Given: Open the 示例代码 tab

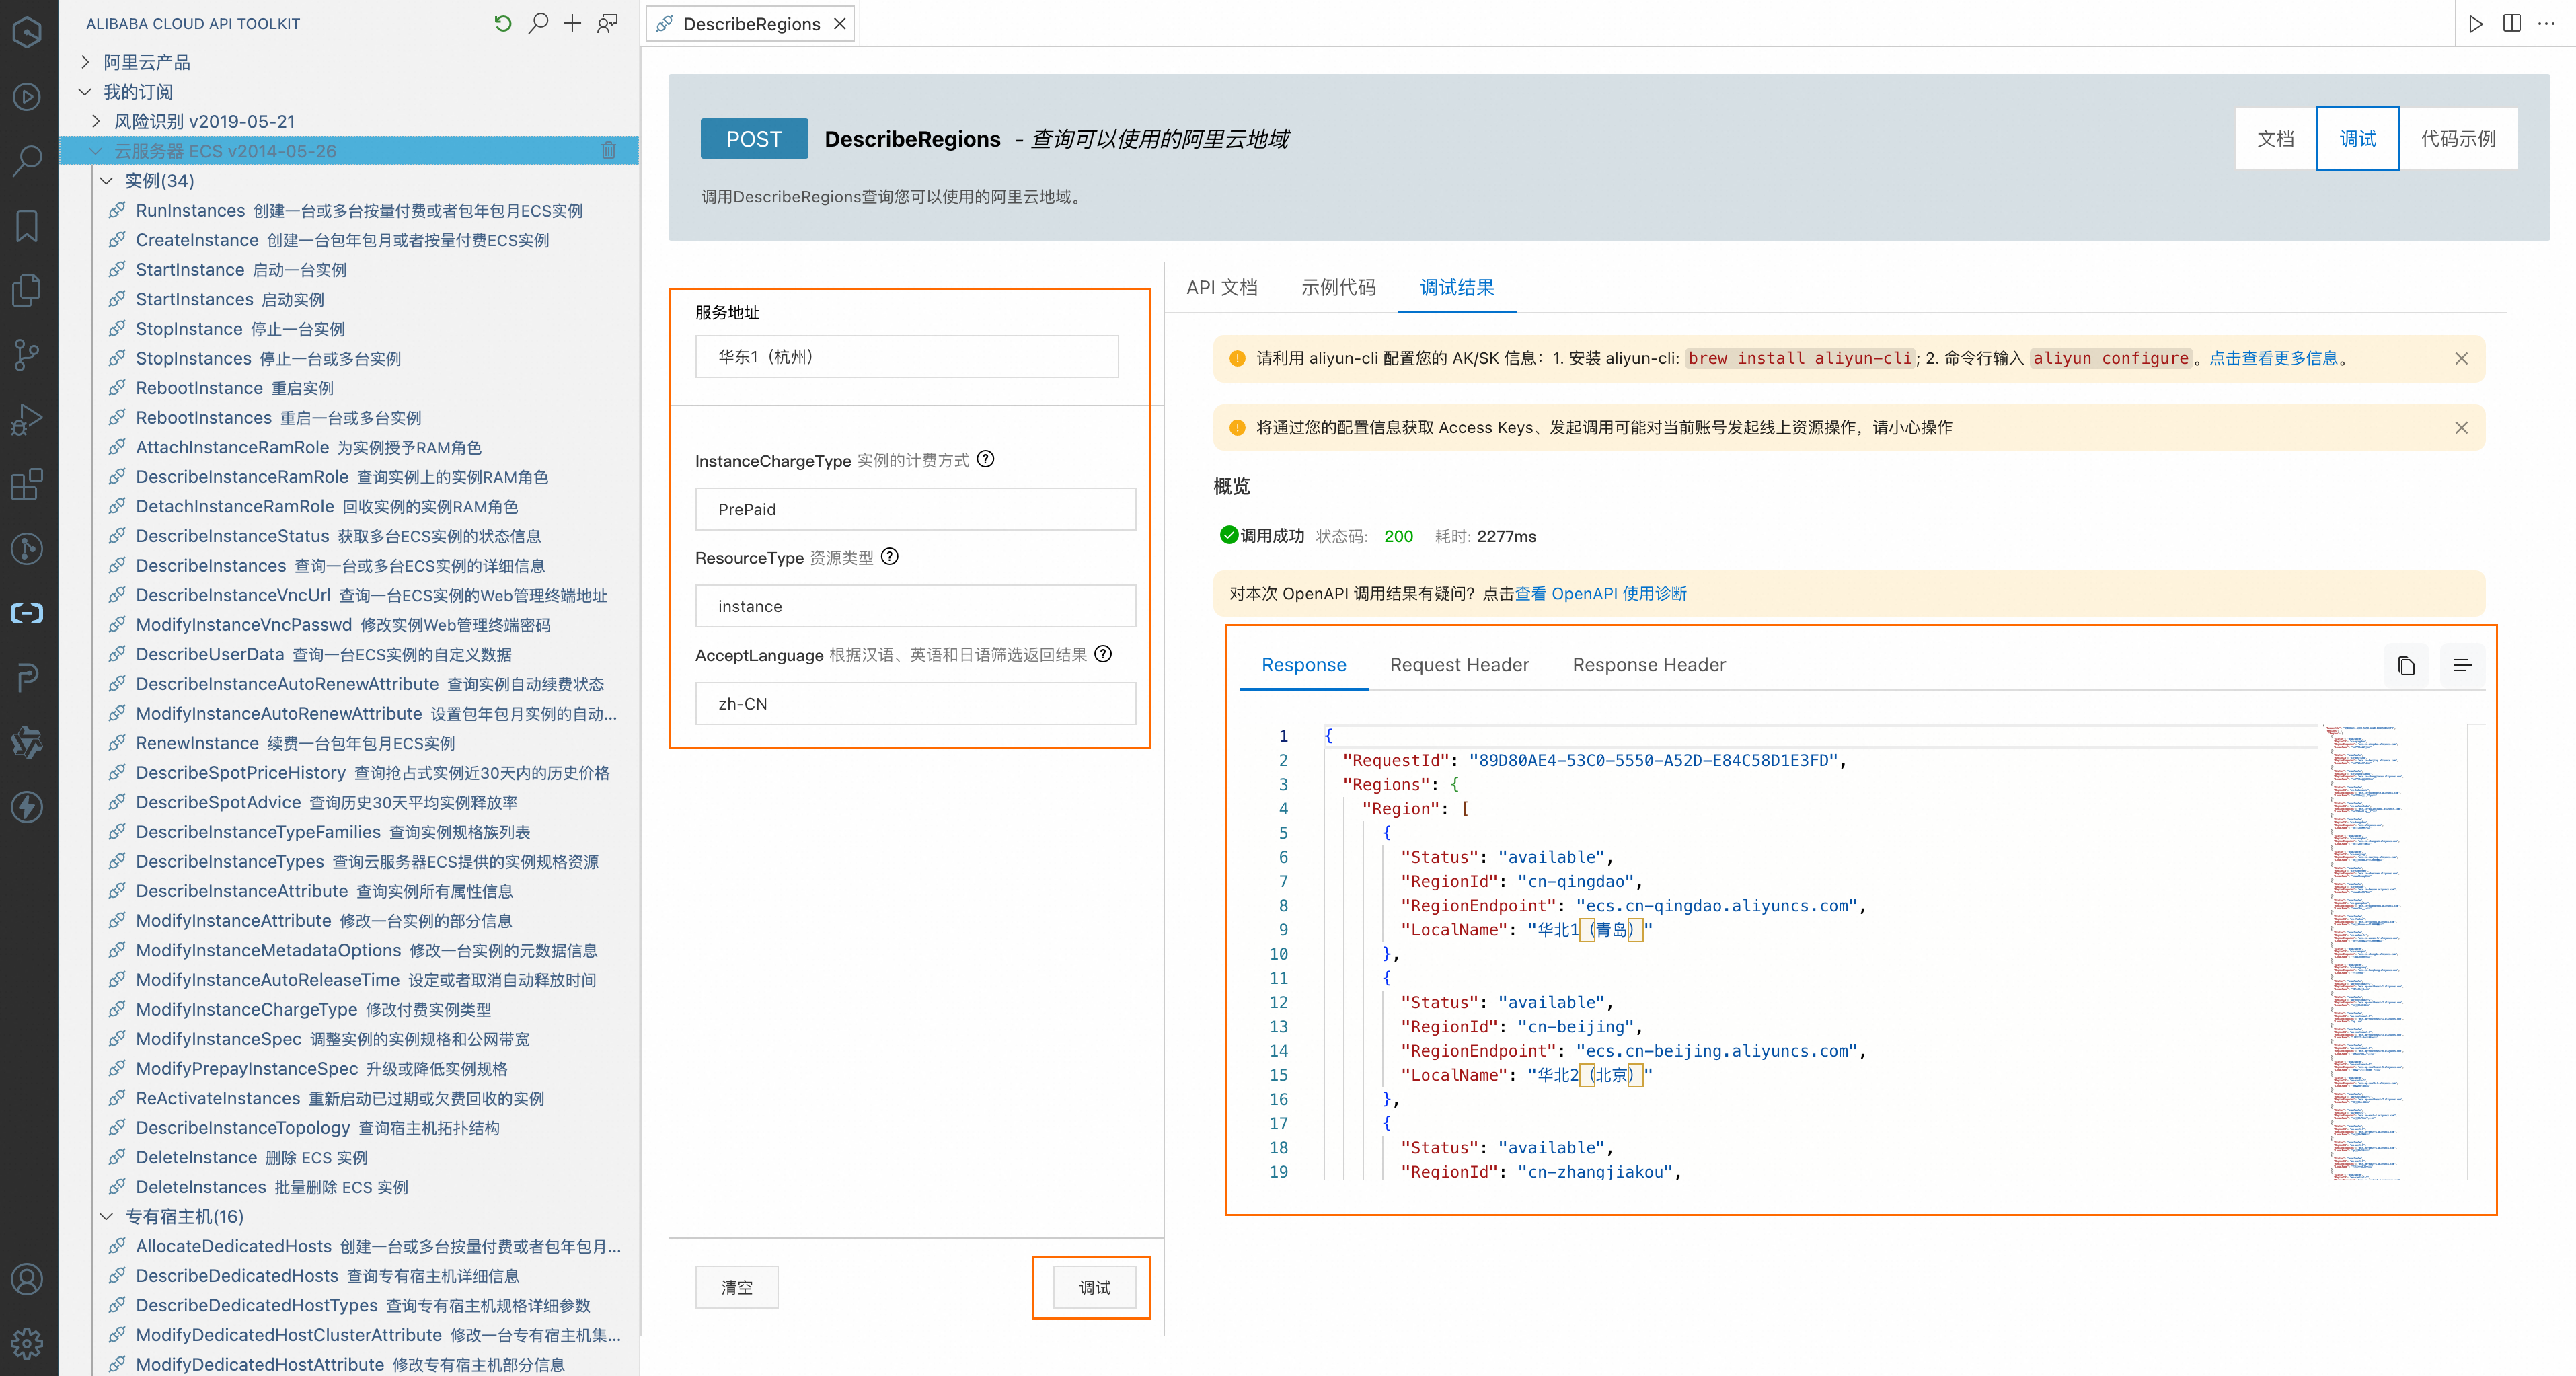Looking at the screenshot, I should point(1338,287).
